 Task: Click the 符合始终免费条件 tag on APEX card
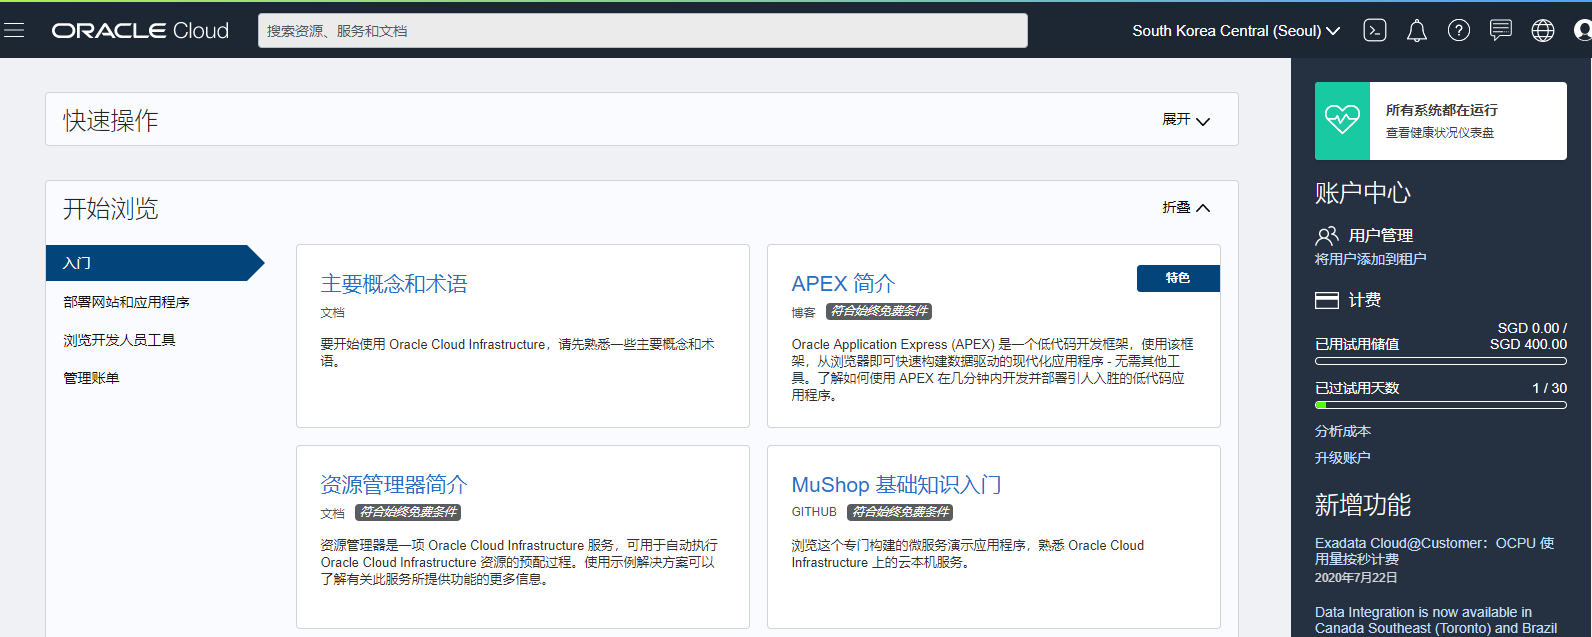point(879,311)
